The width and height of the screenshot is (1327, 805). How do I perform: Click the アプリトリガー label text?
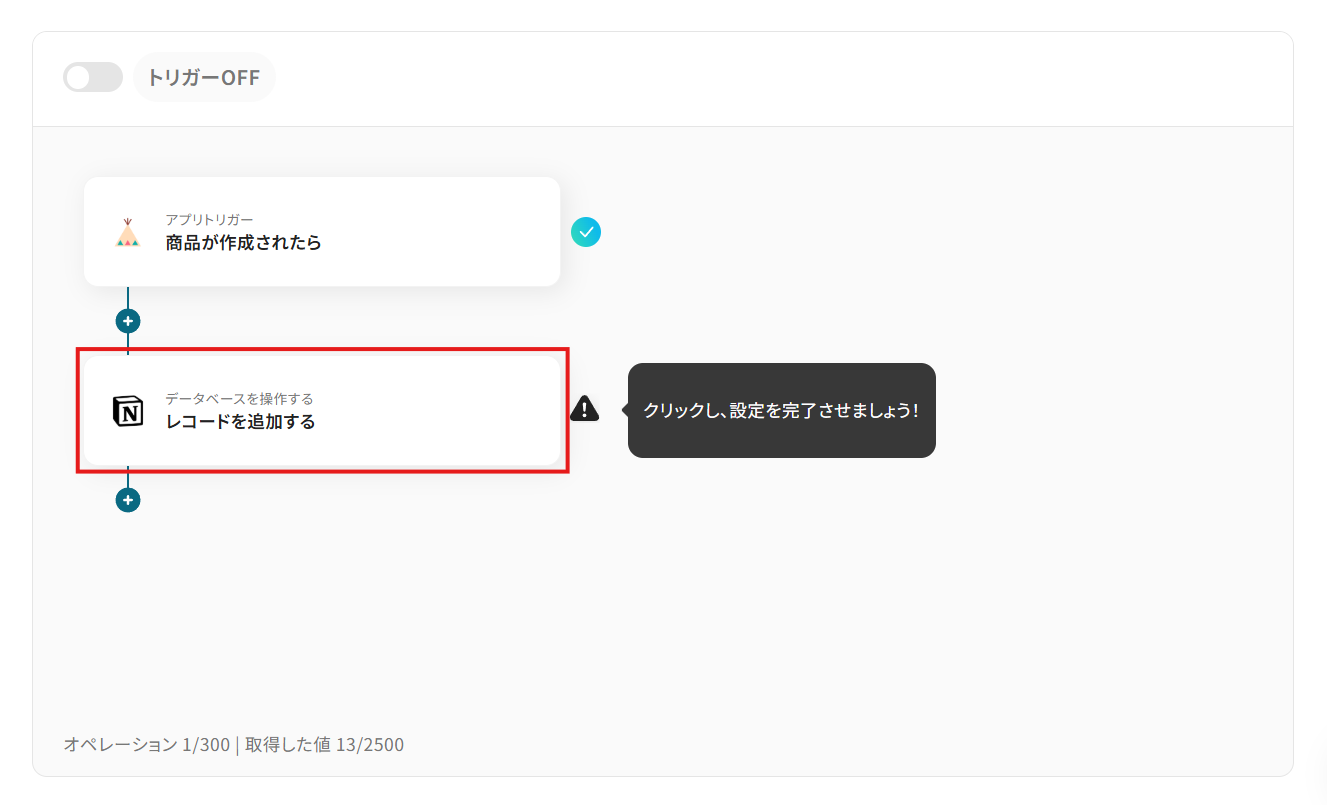(x=209, y=219)
